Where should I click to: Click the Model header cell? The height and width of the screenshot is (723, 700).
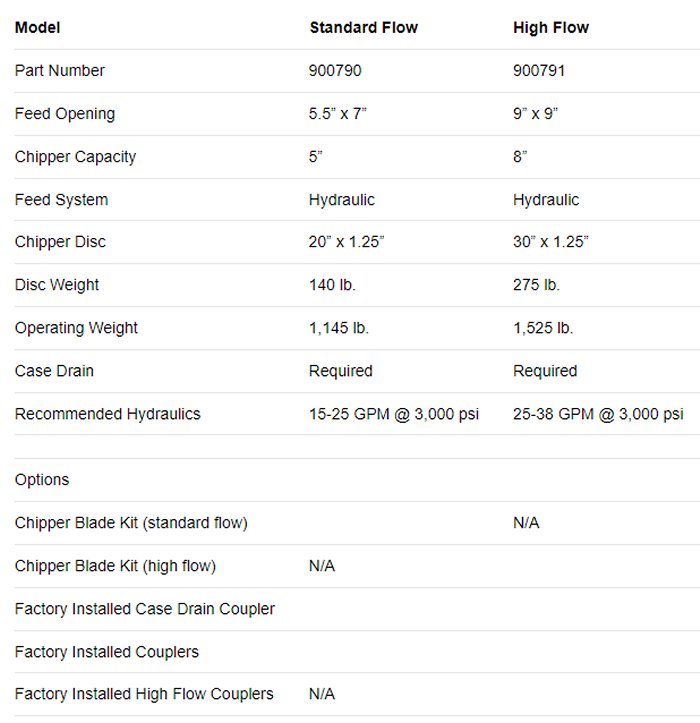(37, 28)
